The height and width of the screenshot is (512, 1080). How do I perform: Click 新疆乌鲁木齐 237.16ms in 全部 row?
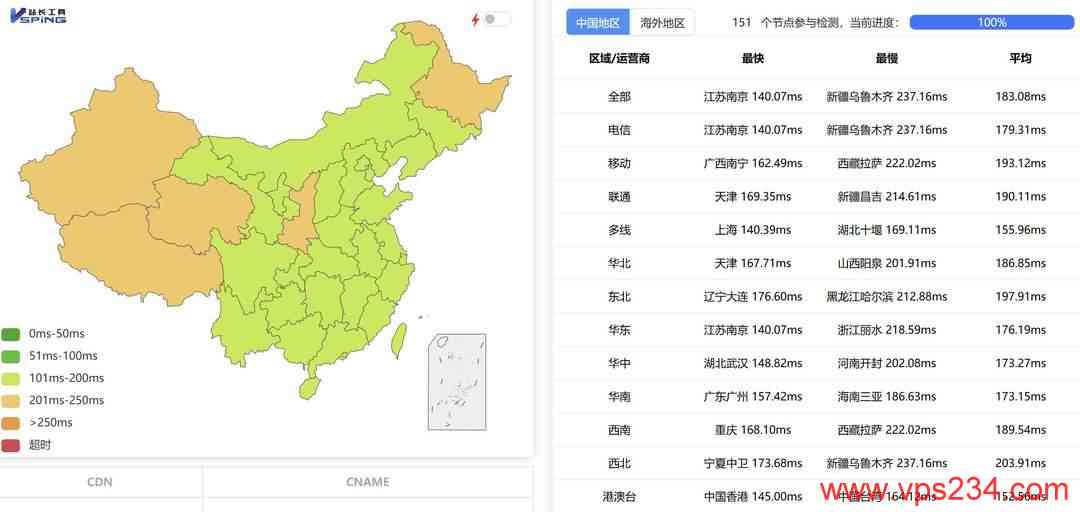(x=886, y=97)
